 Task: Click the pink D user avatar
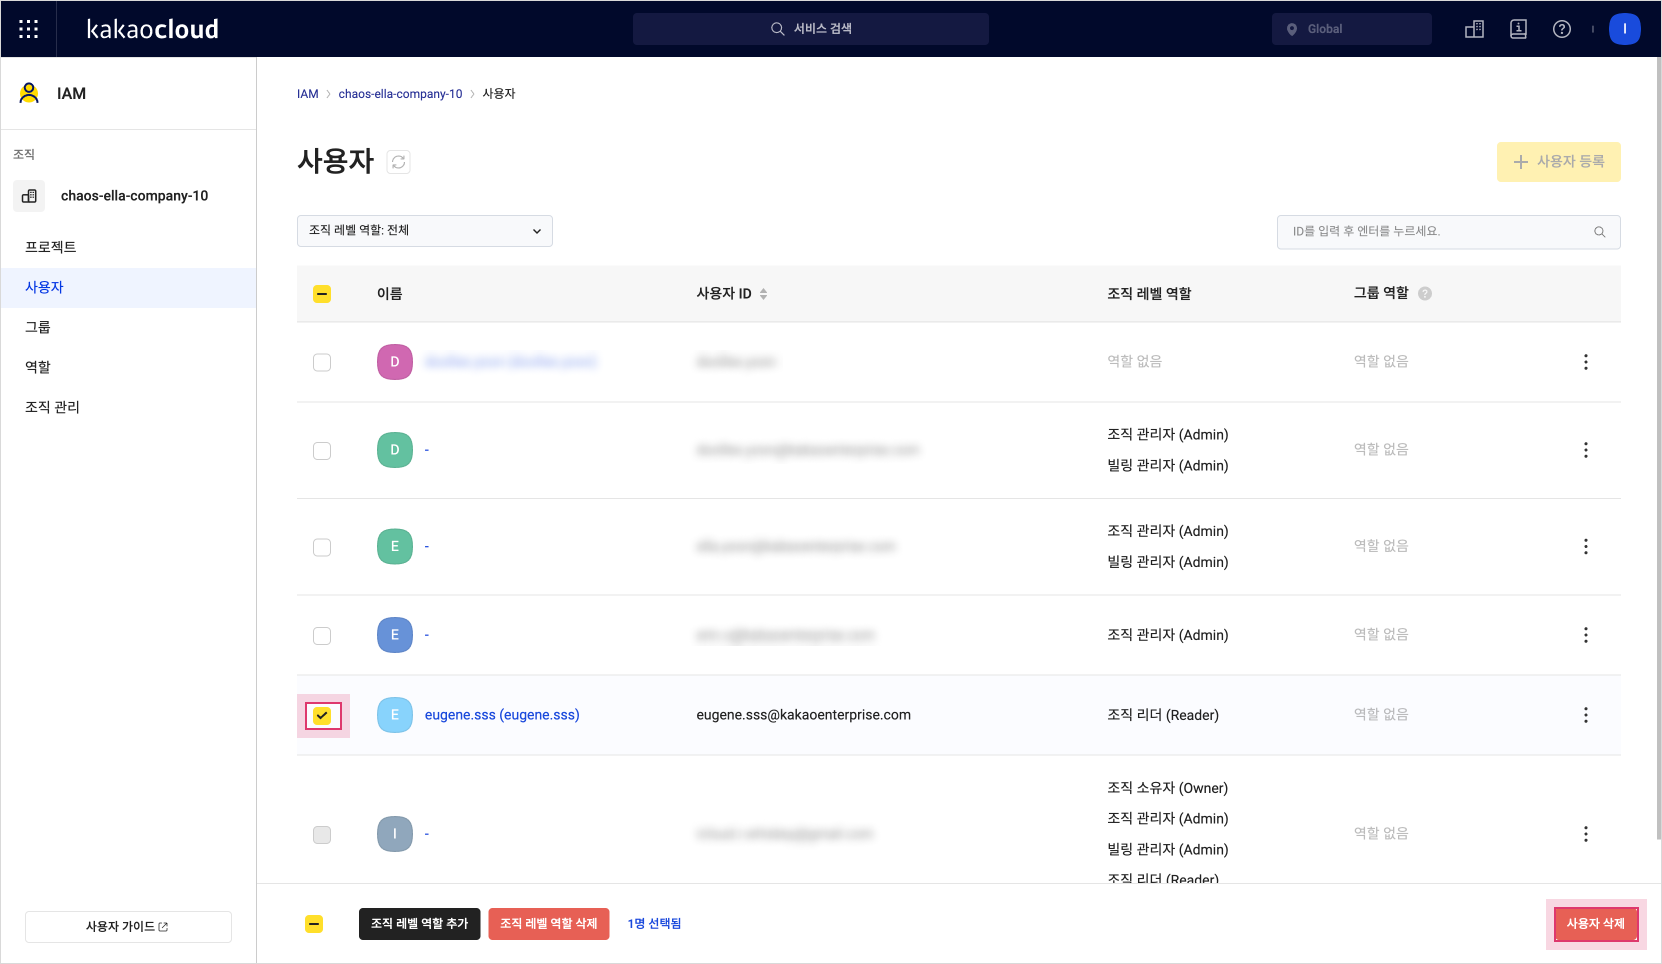pos(395,362)
